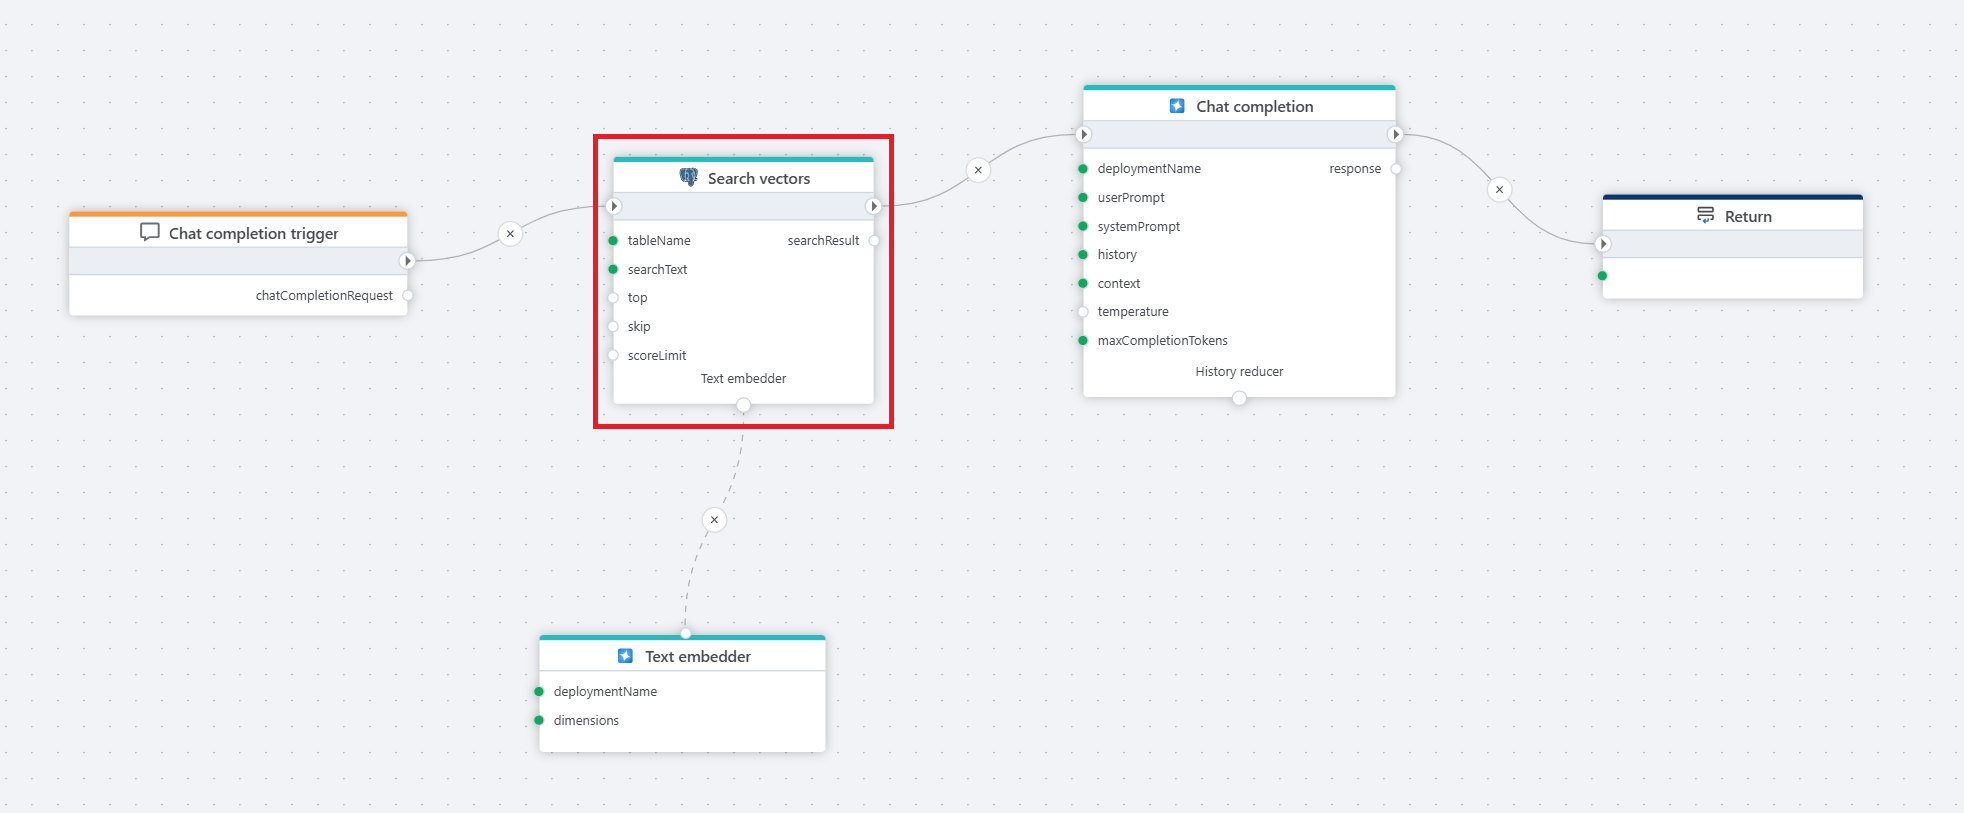
Task: Select the Text embedder node header
Action: point(697,656)
